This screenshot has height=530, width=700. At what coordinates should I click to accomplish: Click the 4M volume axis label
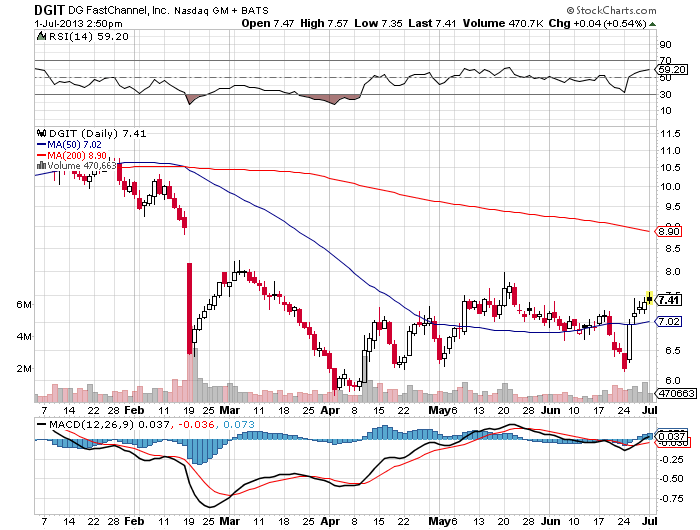tap(24, 336)
